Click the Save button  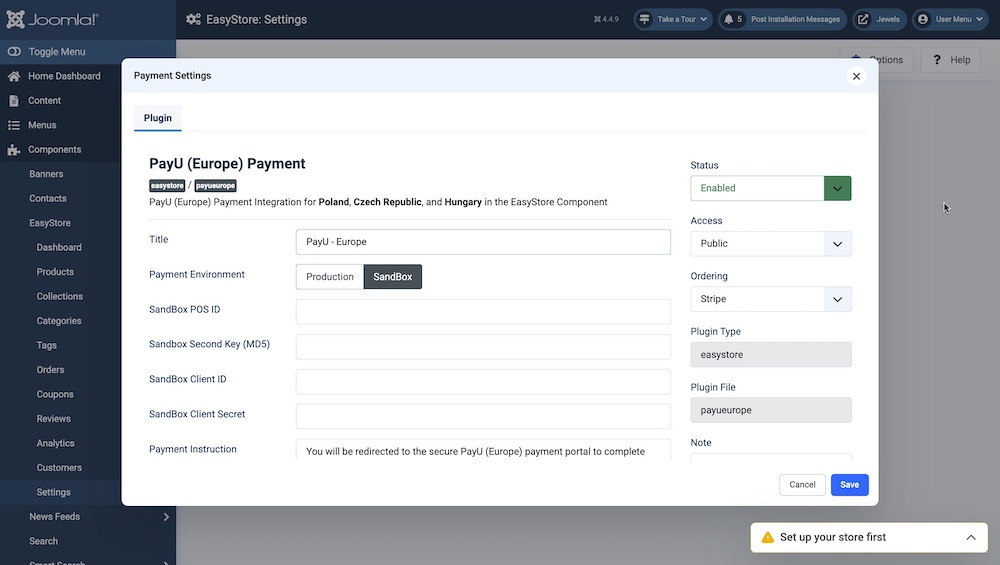[849, 485]
